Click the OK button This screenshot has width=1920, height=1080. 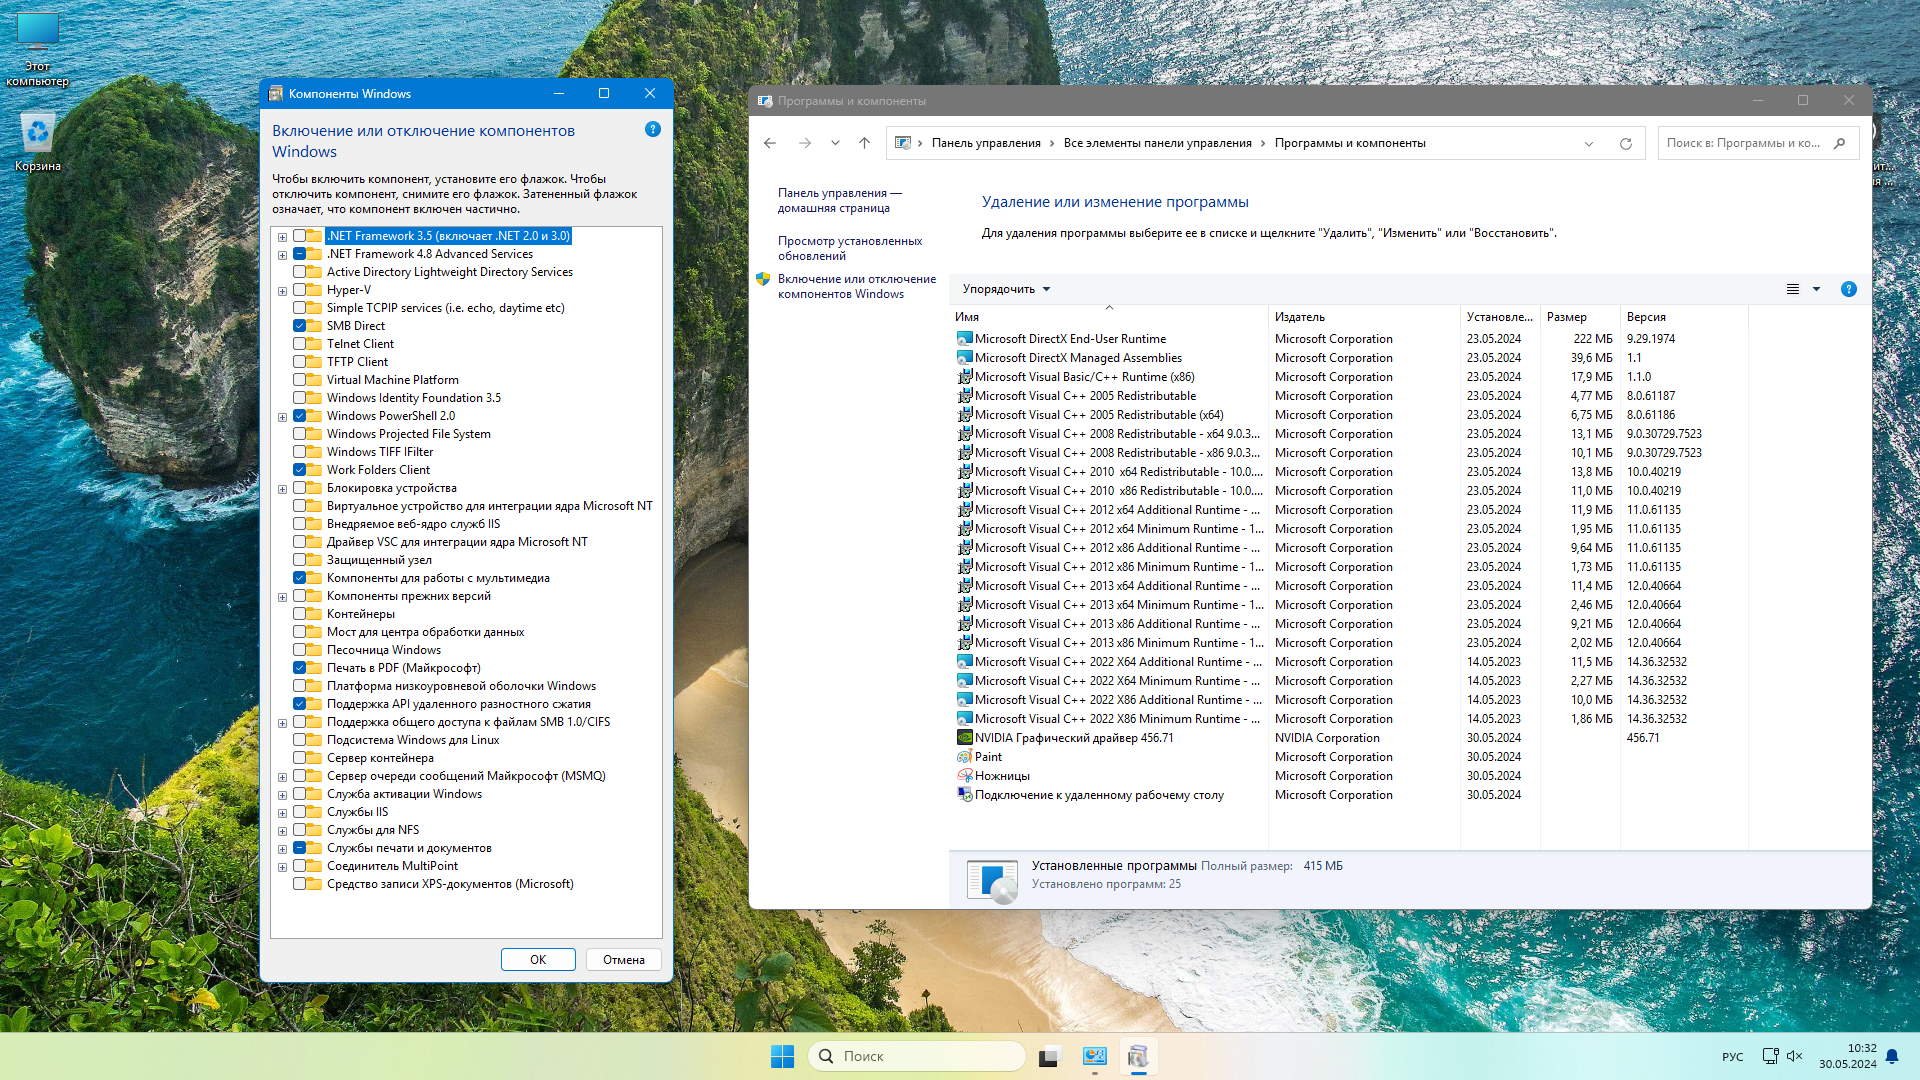click(x=537, y=959)
